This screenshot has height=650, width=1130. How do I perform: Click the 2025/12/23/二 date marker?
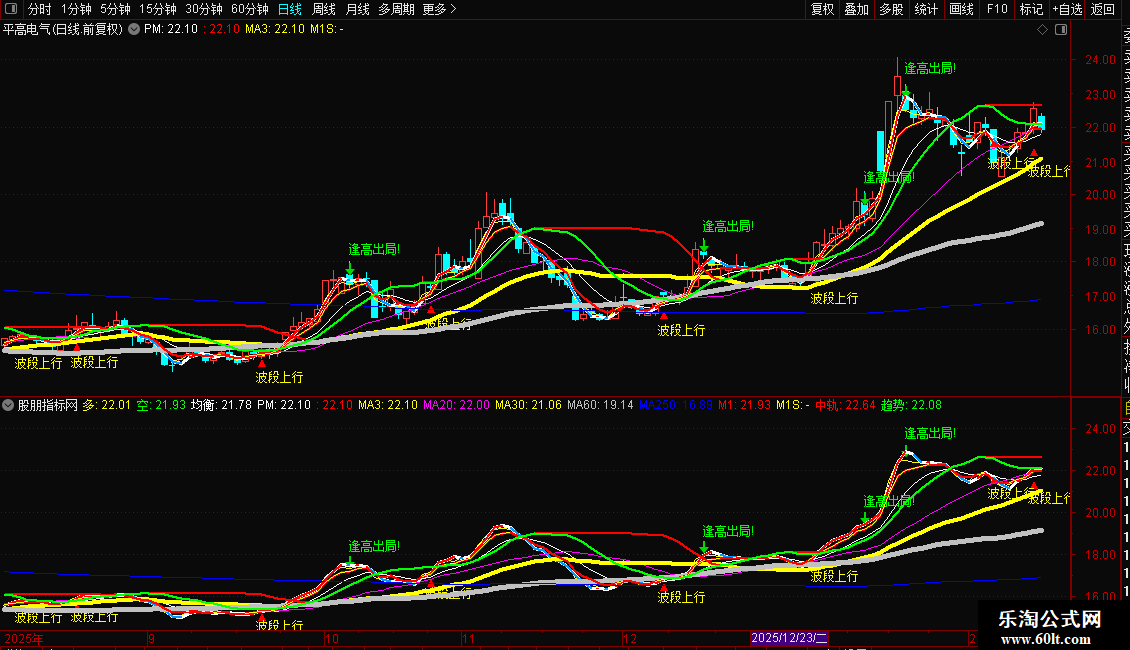(789, 638)
